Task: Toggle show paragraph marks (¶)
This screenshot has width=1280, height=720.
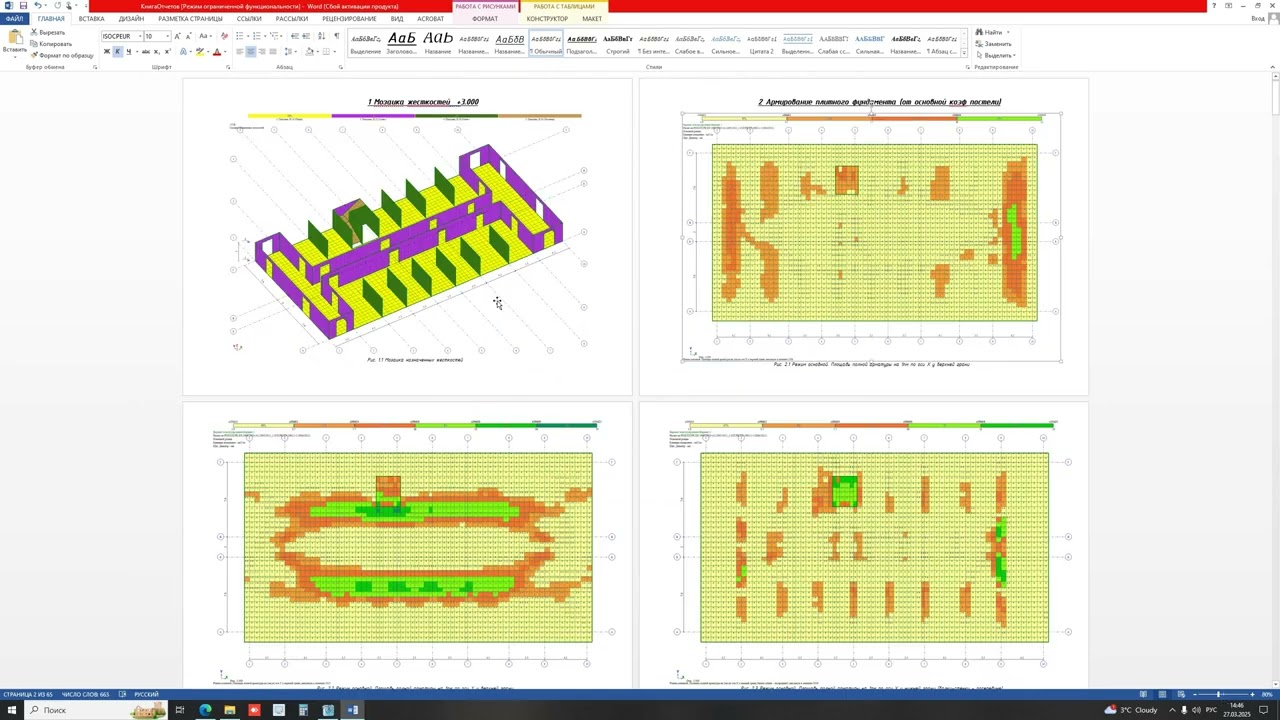Action: [336, 36]
